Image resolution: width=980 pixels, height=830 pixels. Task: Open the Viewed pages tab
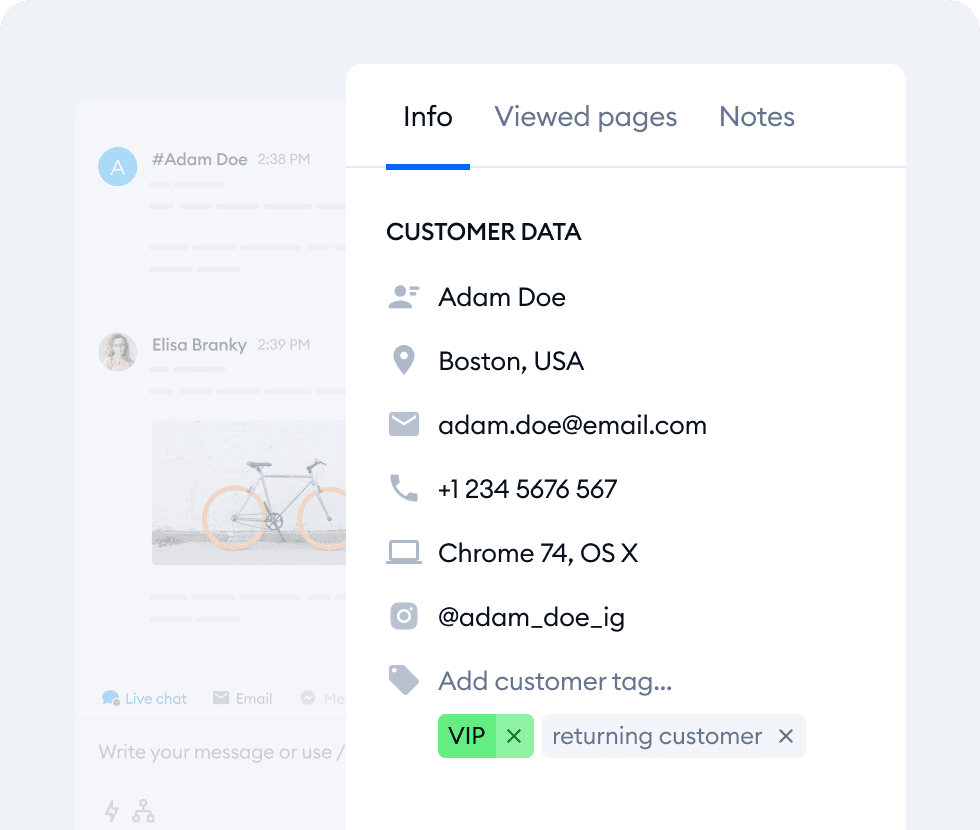pos(586,117)
